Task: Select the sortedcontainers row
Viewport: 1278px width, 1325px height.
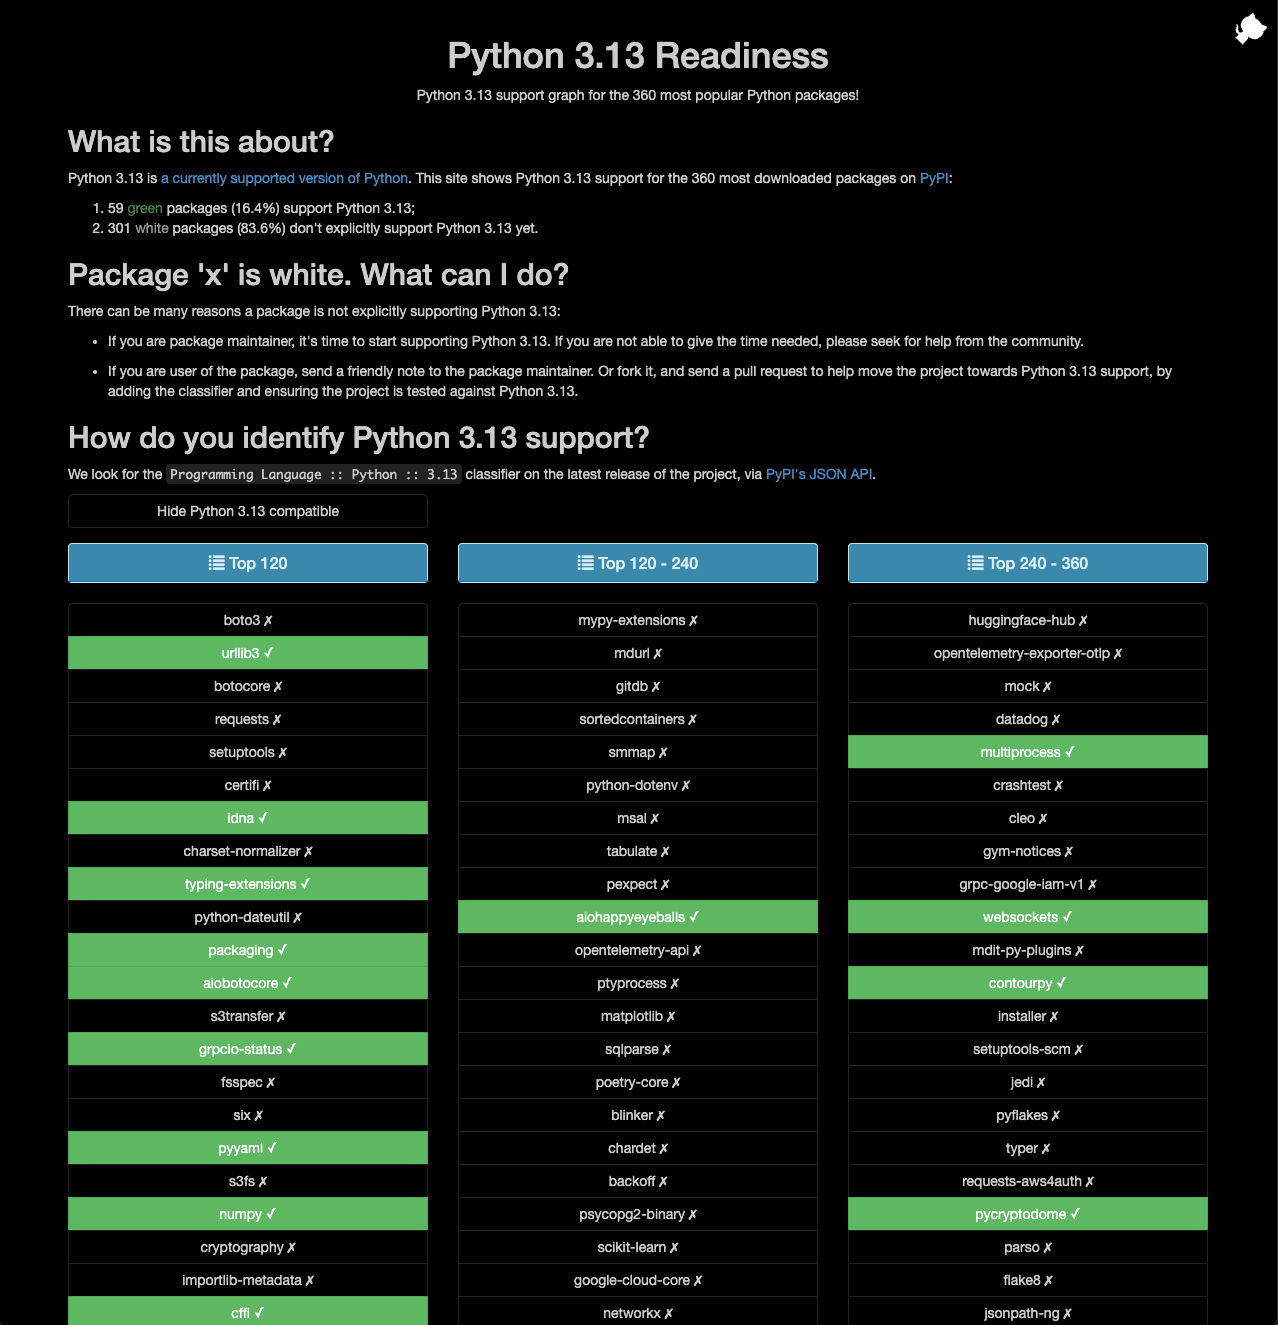Action: 638,719
